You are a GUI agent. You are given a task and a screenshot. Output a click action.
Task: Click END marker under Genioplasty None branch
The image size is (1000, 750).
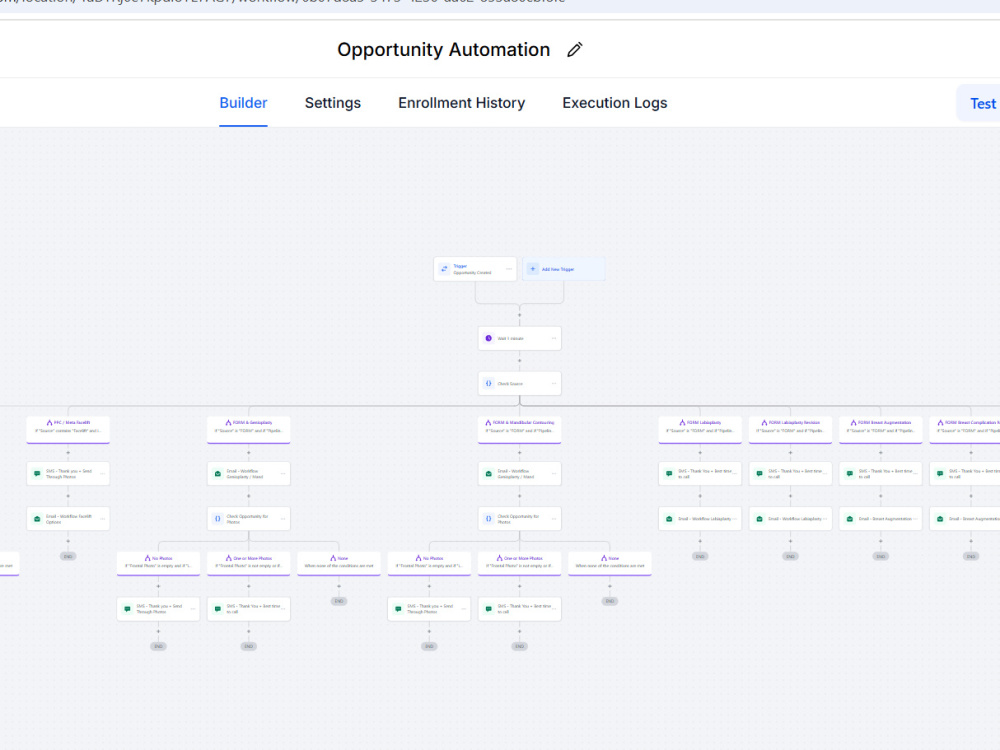click(x=339, y=601)
